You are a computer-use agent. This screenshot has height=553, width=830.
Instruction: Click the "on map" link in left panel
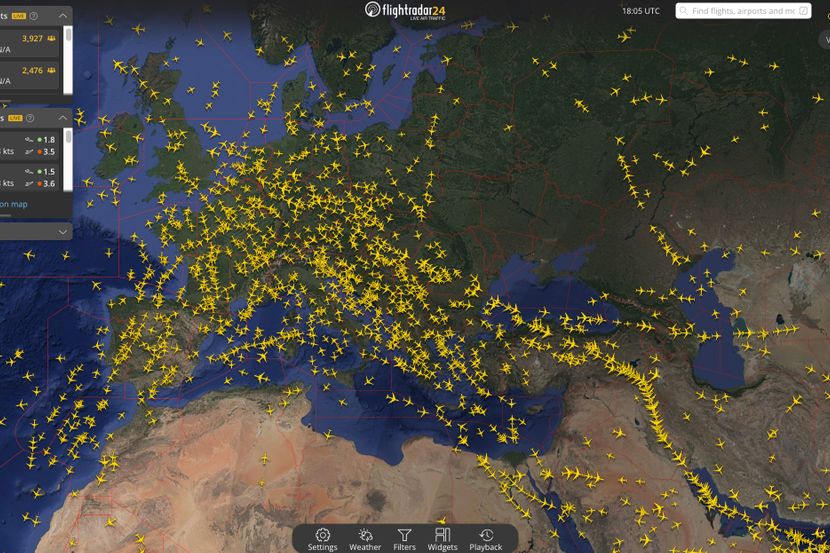pyautogui.click(x=14, y=204)
